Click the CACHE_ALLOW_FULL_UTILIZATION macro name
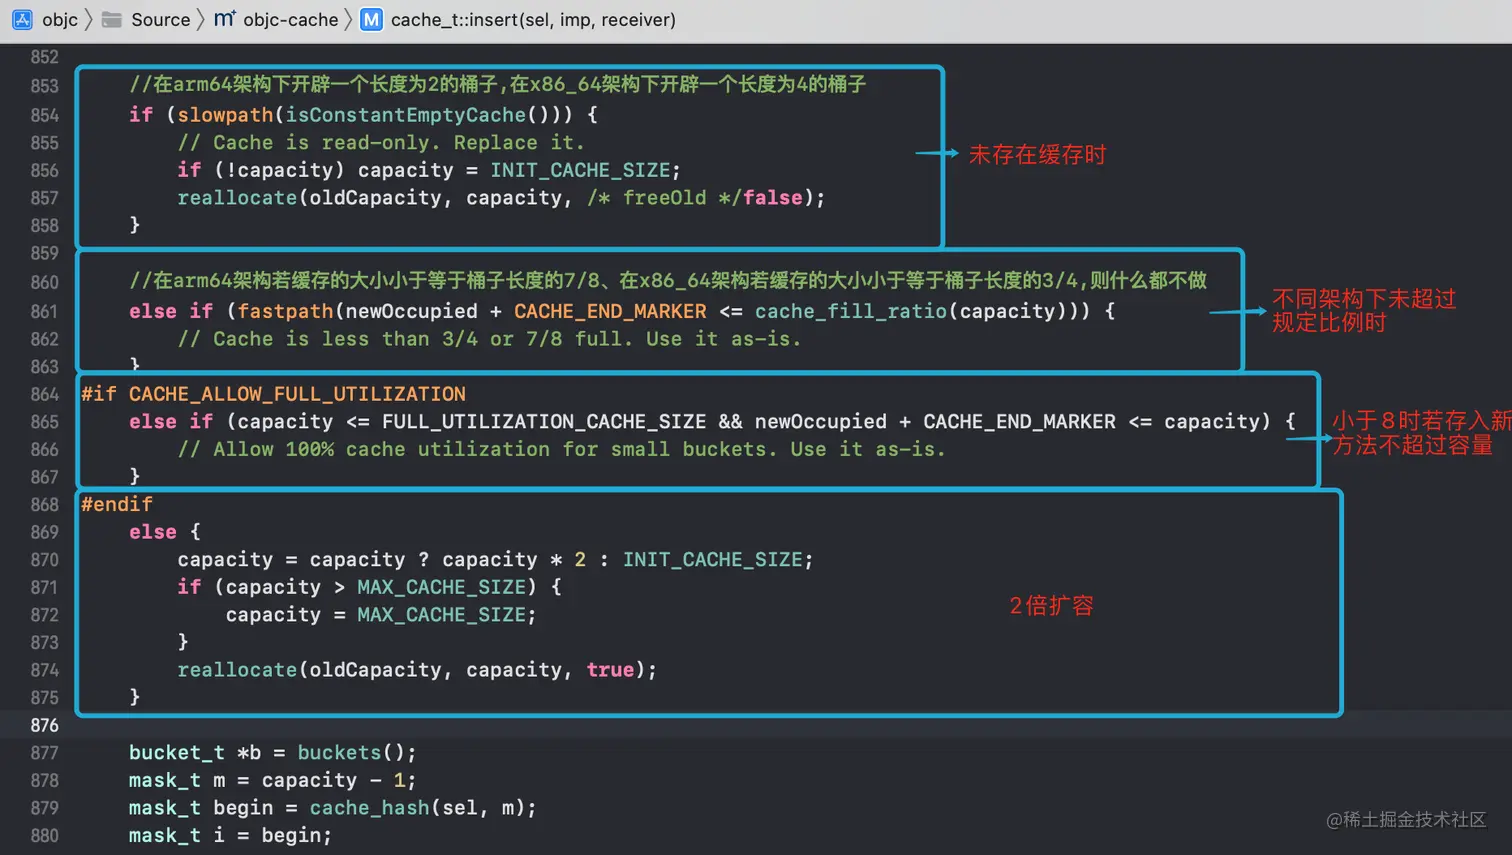Image resolution: width=1512 pixels, height=855 pixels. pos(297,394)
